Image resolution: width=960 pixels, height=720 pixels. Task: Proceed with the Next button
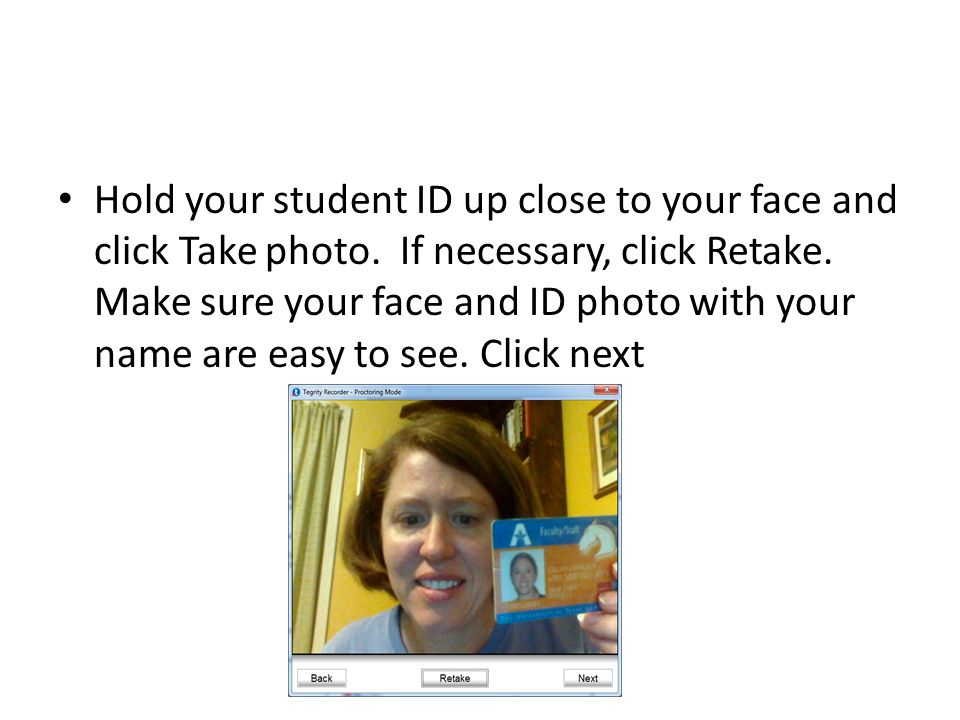coord(588,678)
